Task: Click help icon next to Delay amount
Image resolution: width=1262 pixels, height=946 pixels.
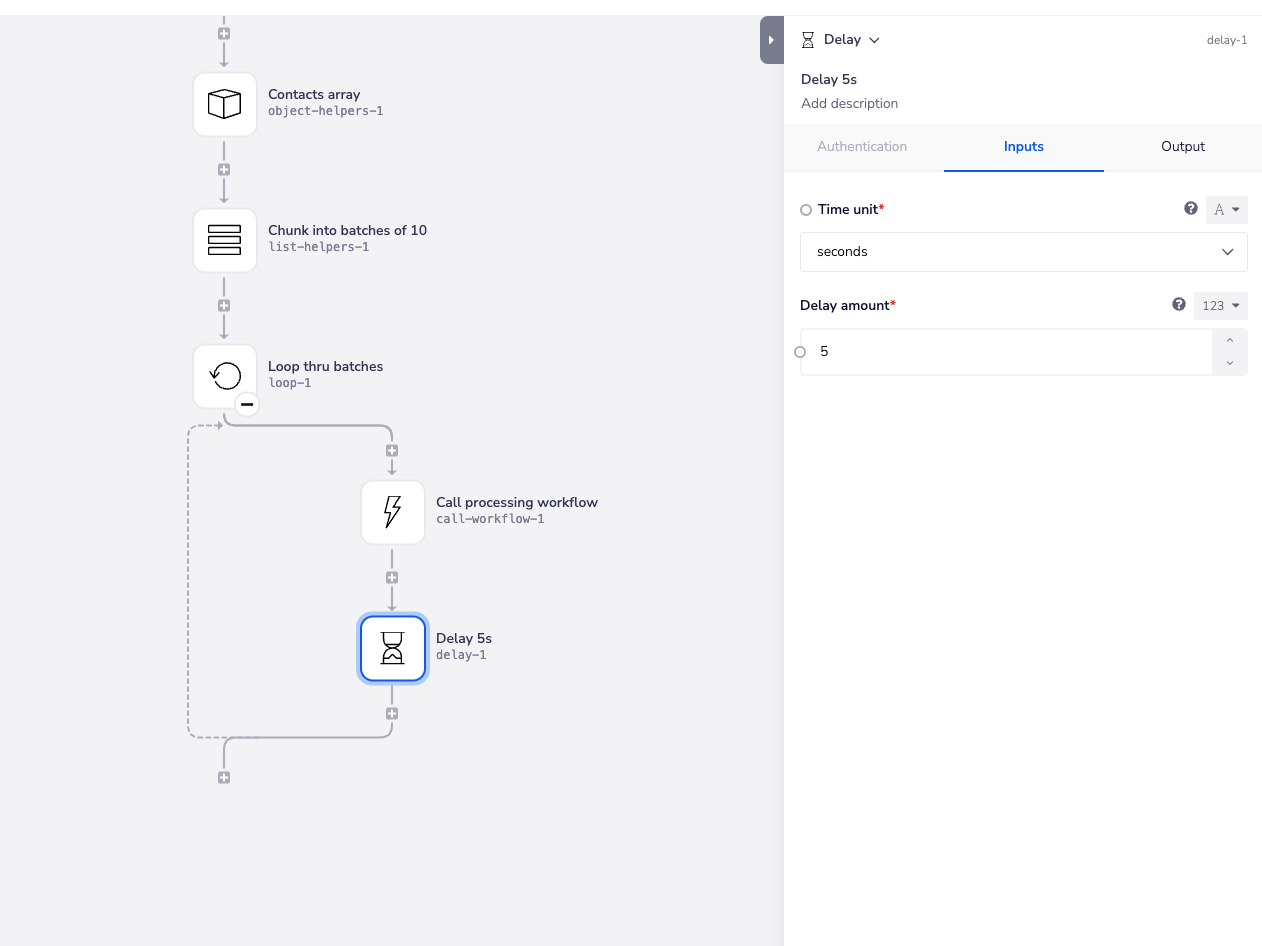Action: 1179,305
